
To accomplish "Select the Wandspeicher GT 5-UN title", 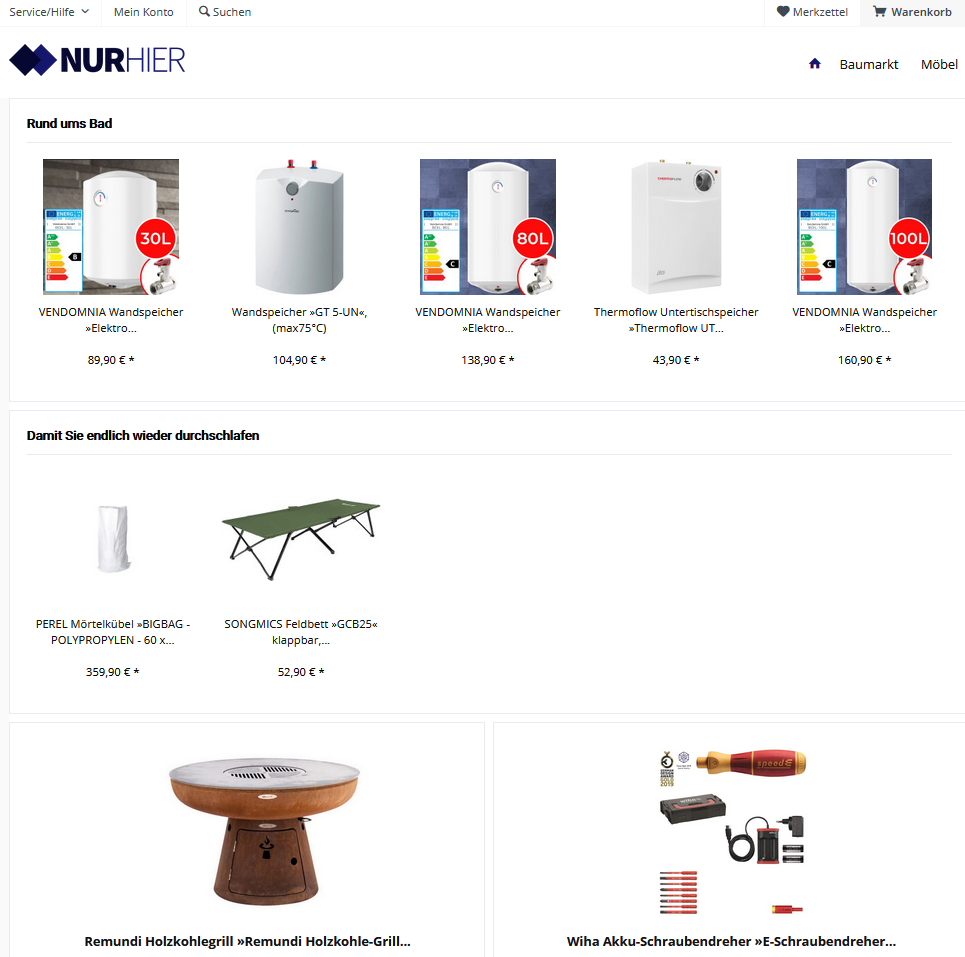I will tap(299, 320).
